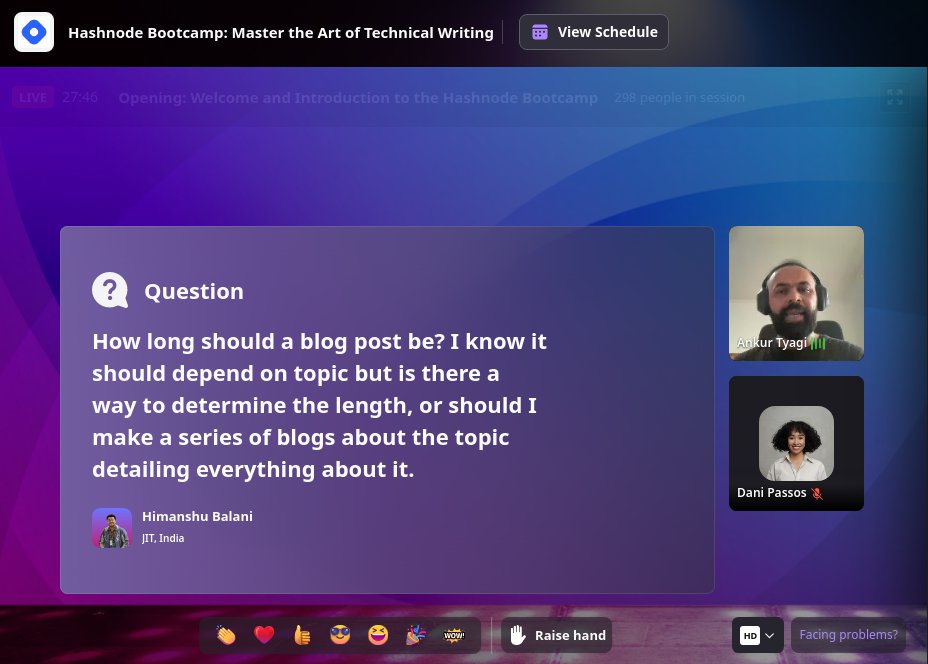Click the Facing problems? link
This screenshot has height=664, width=928.
[x=848, y=634]
